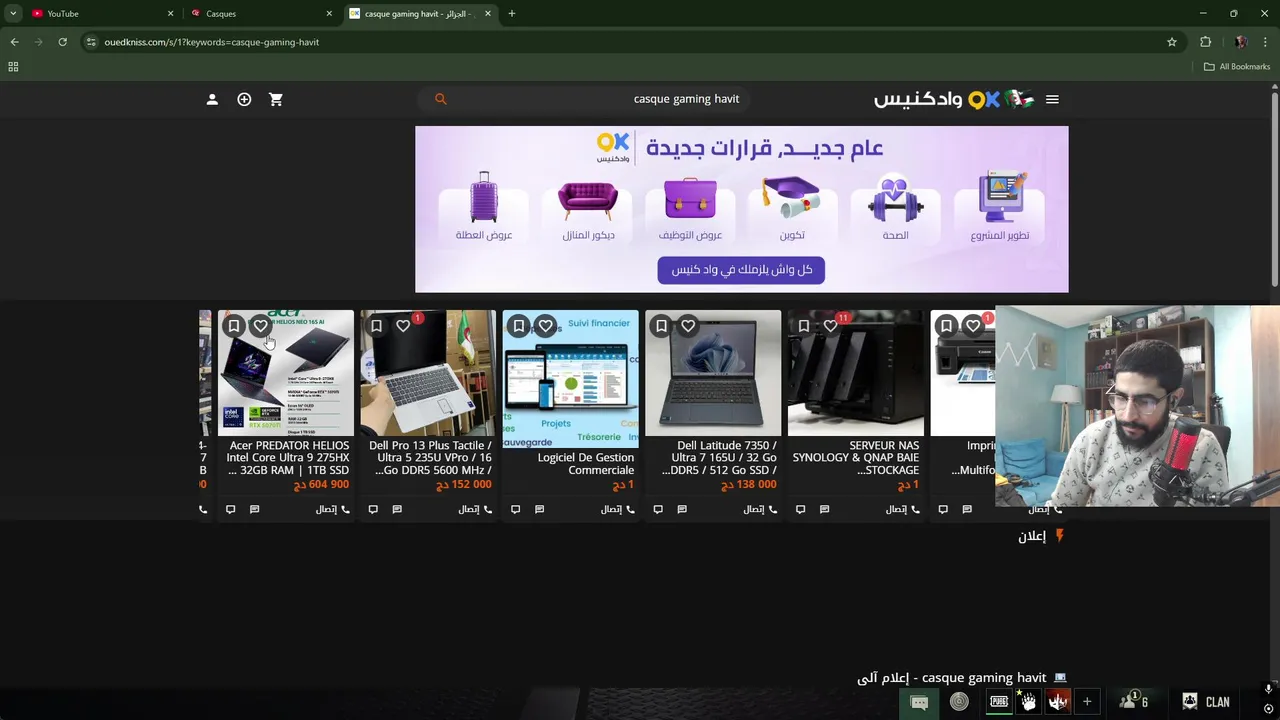Open comment icon on Acer PREDATOR ad

tap(230, 509)
